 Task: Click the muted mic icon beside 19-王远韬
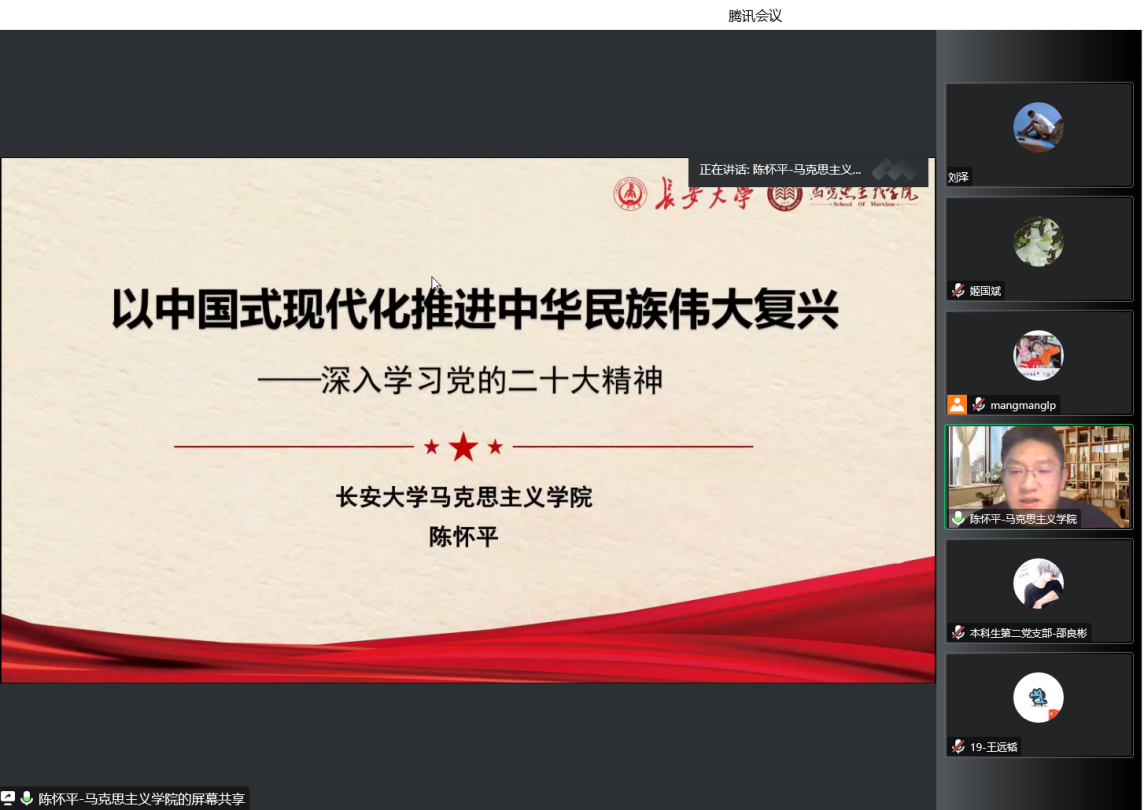coord(958,747)
